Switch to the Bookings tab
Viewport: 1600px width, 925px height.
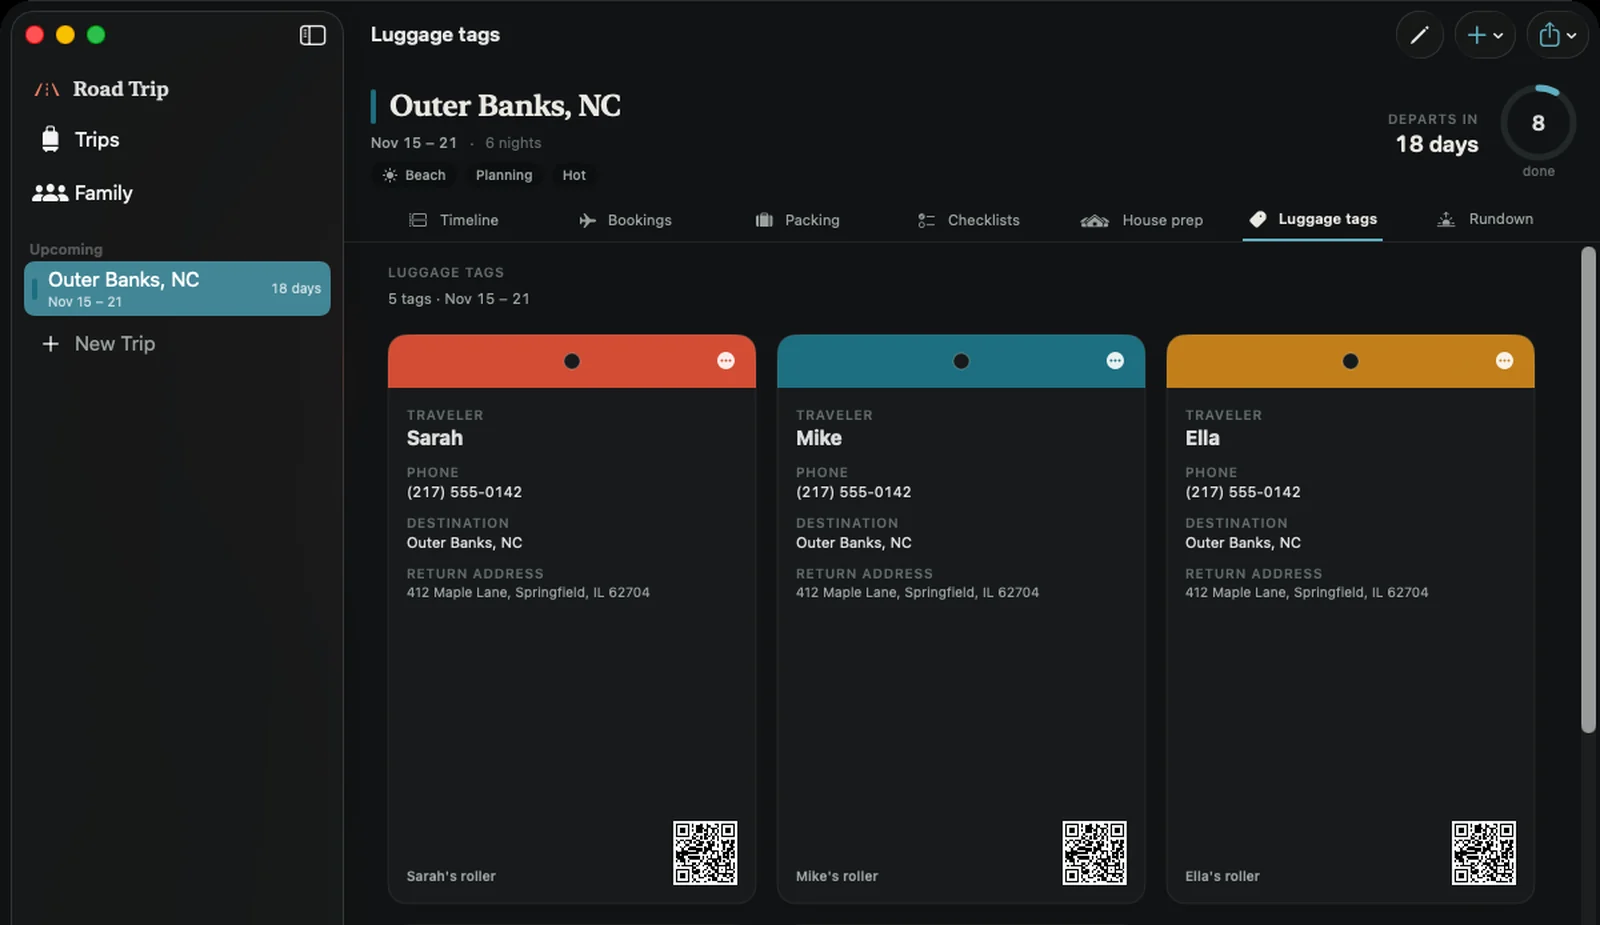(625, 220)
